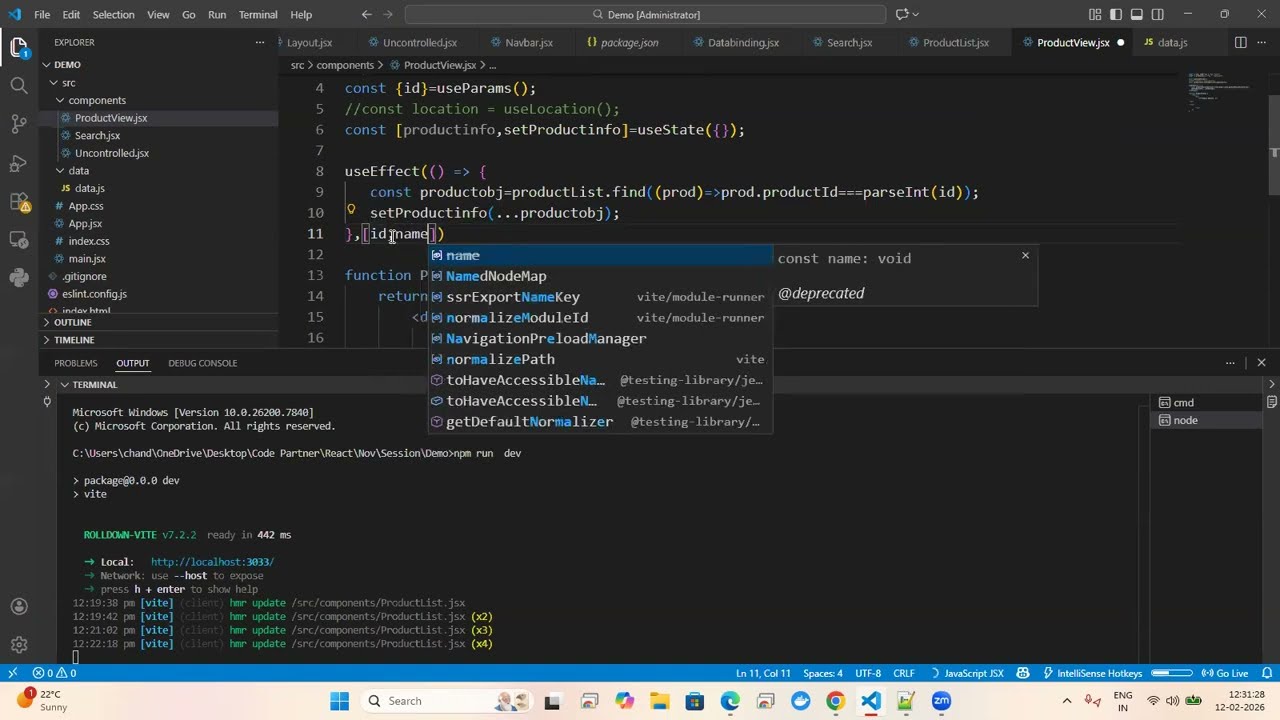
Task: Collapse the TERMINAL section
Action: click(95, 384)
